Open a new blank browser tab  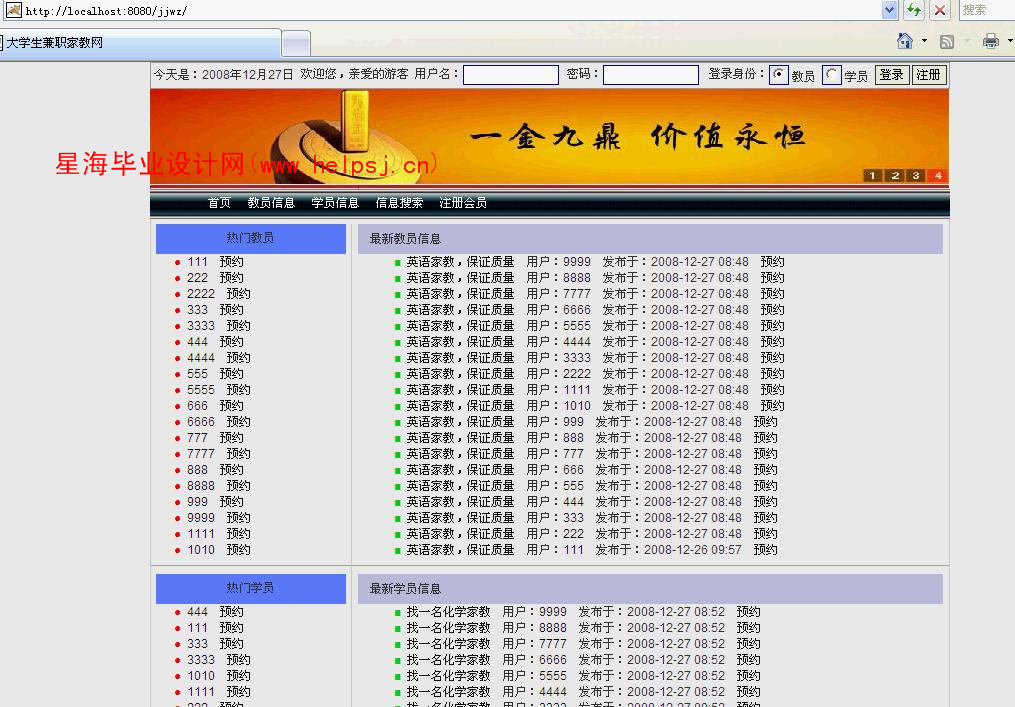296,44
